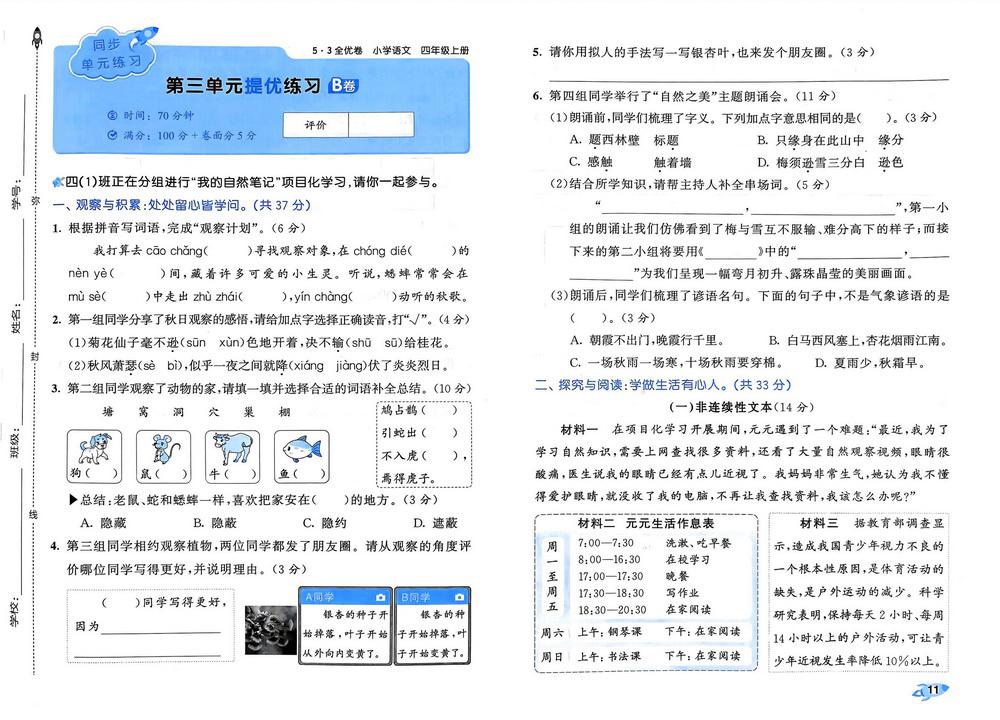The height and width of the screenshot is (720, 1000).
Task: Click the B卷 badge in the title
Action: pyautogui.click(x=344, y=85)
